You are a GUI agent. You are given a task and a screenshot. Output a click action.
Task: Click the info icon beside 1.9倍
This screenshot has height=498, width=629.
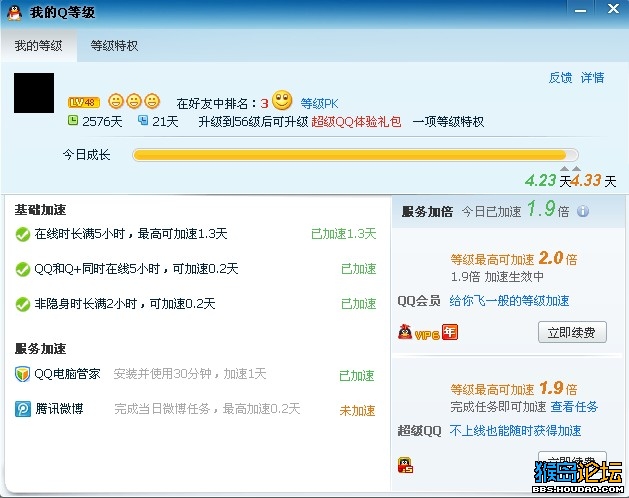pos(583,211)
